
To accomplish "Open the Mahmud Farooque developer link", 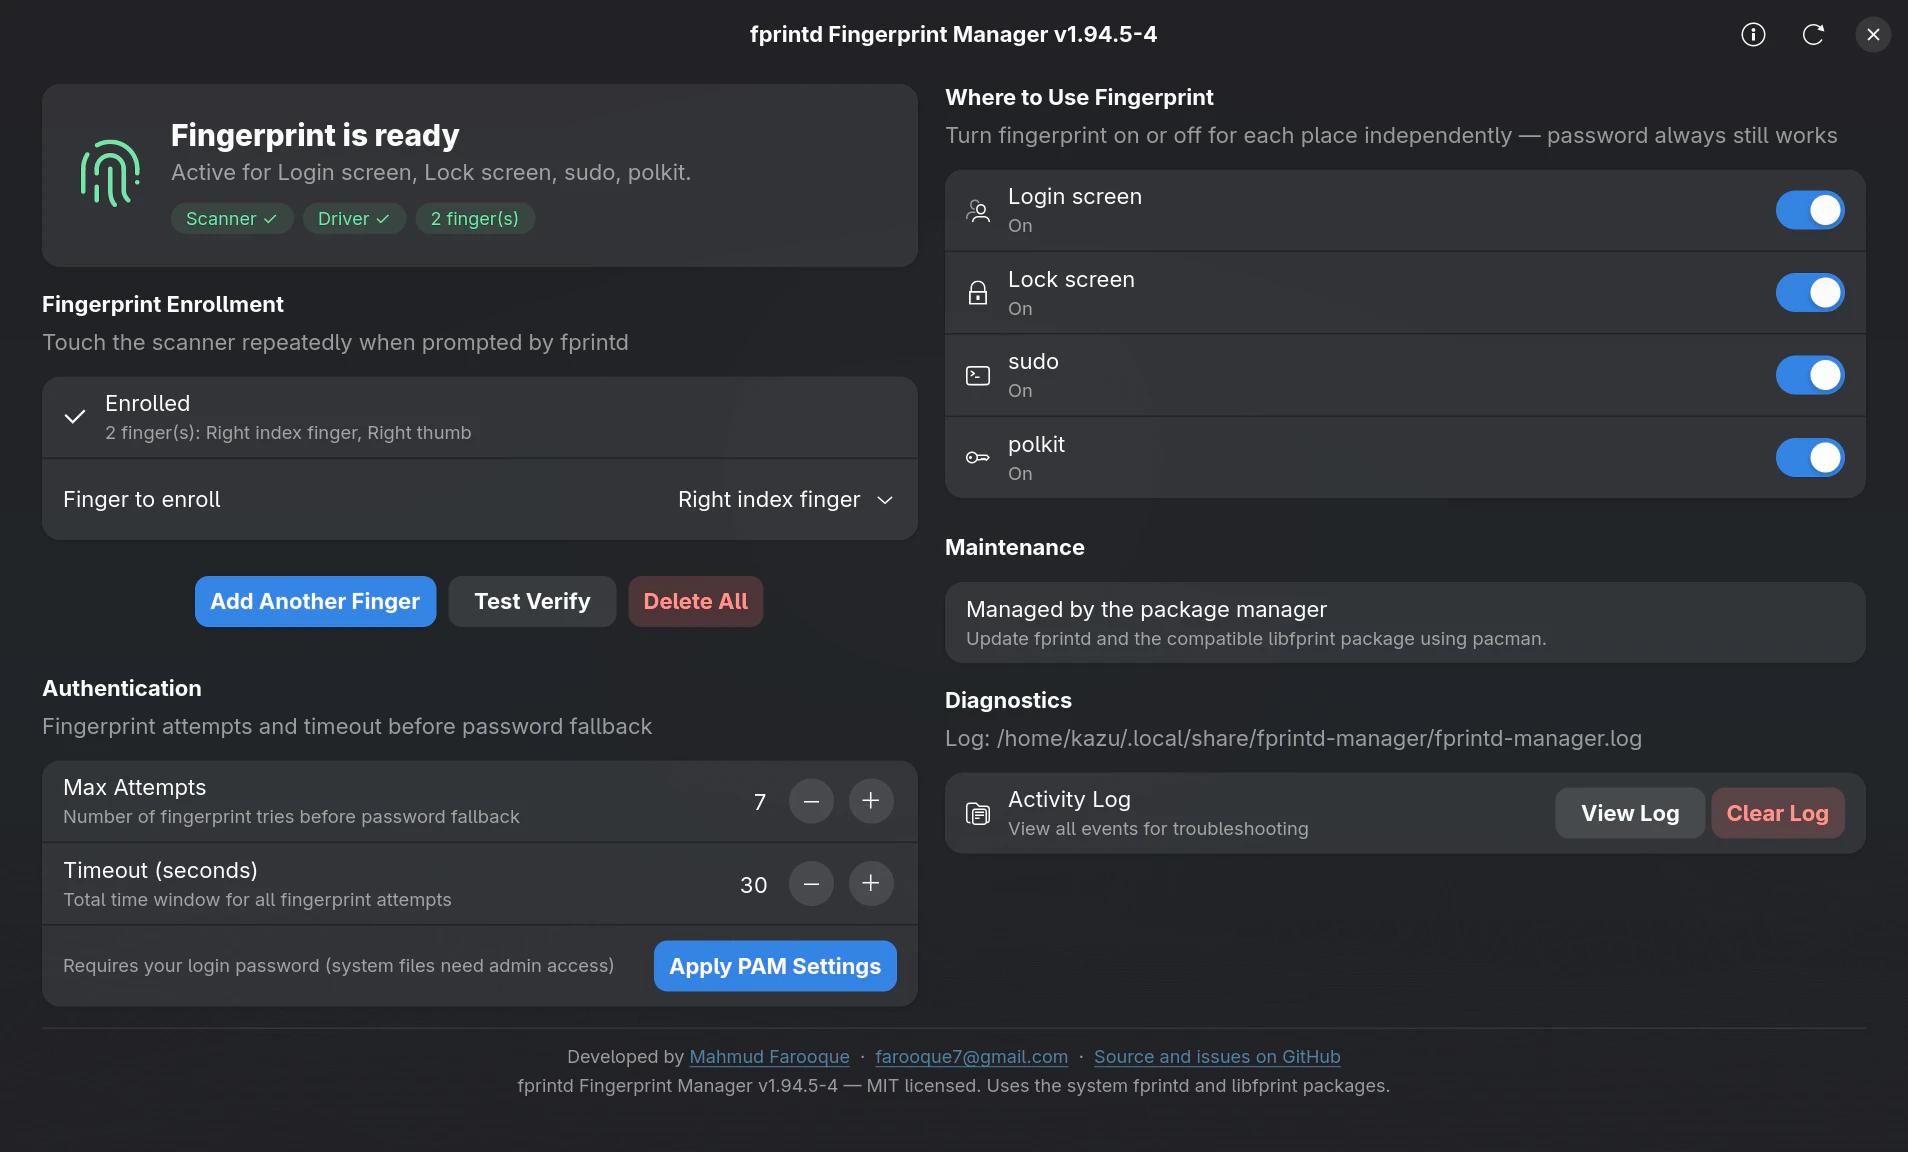I will [769, 1057].
